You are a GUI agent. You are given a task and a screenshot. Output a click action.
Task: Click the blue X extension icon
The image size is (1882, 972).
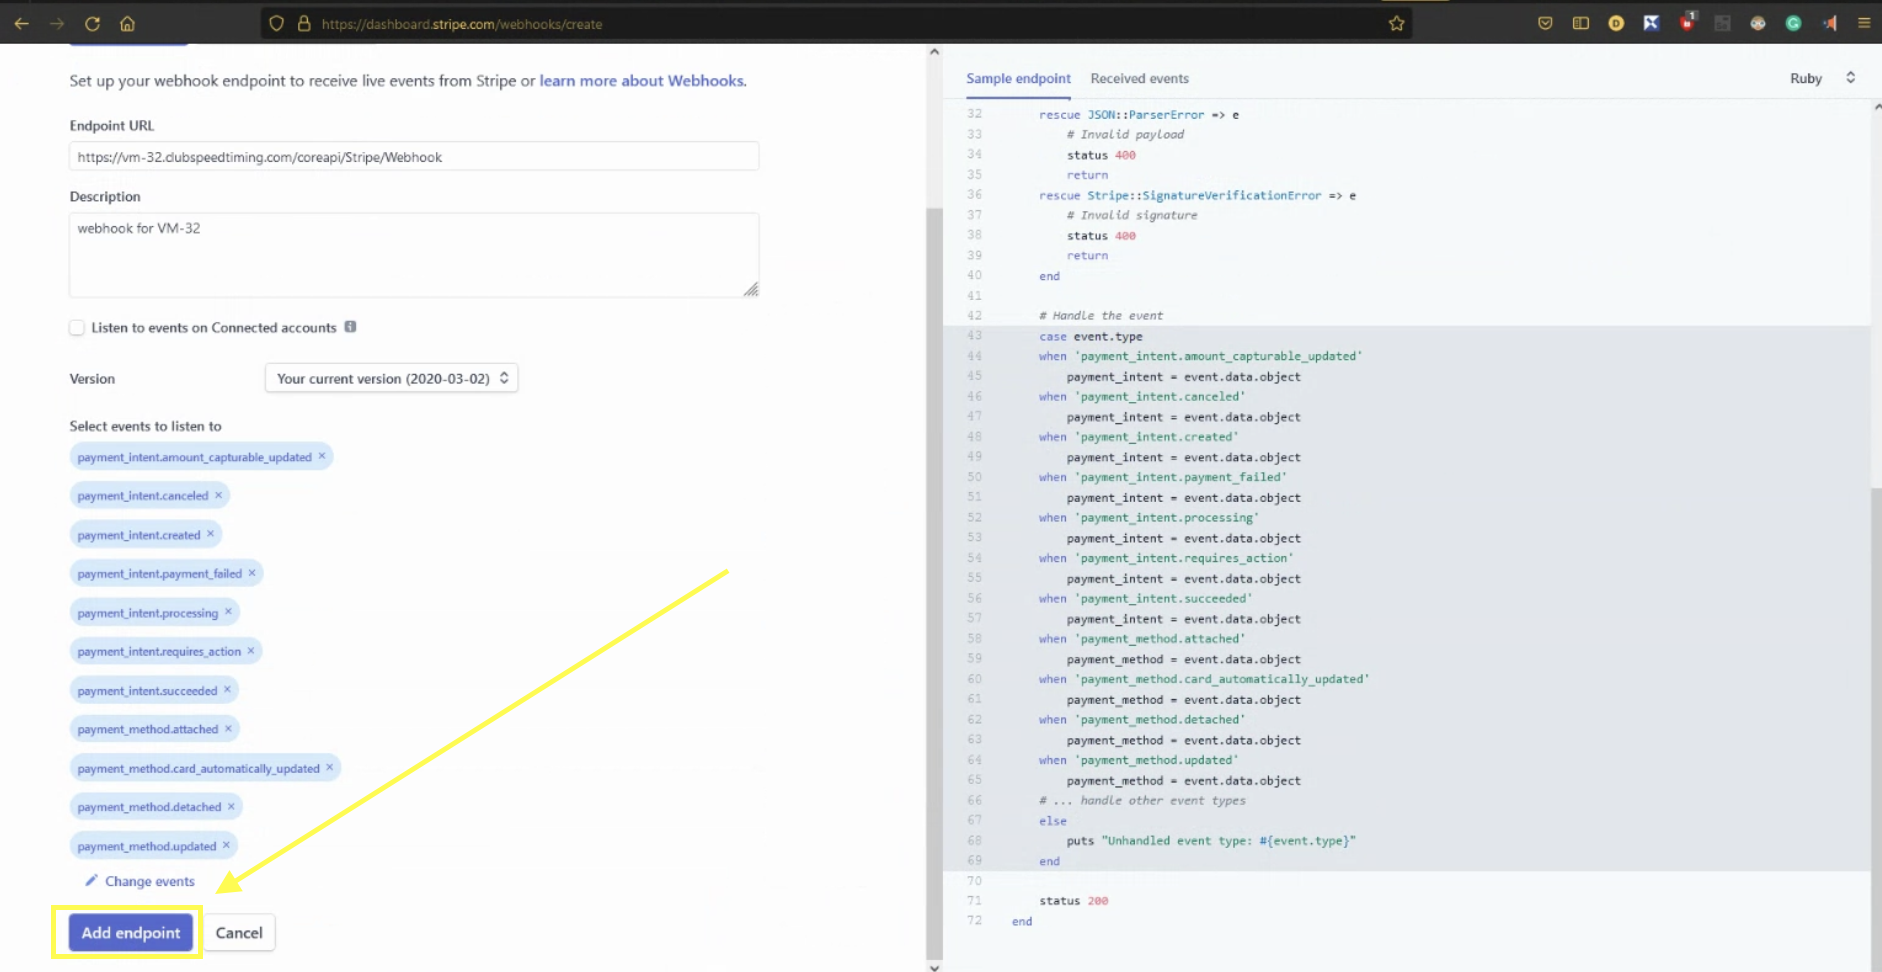pyautogui.click(x=1651, y=23)
